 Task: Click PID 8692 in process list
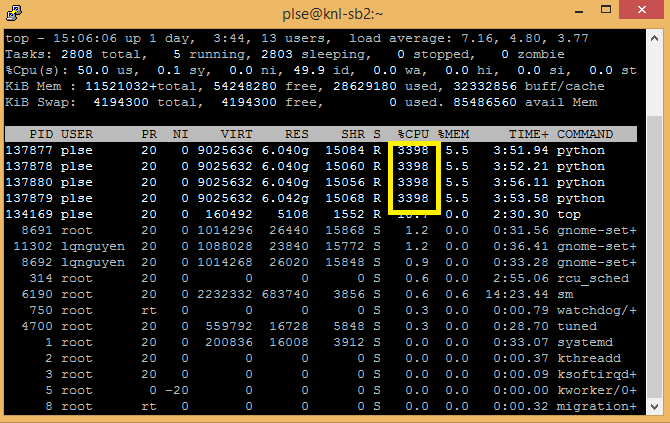(37, 262)
